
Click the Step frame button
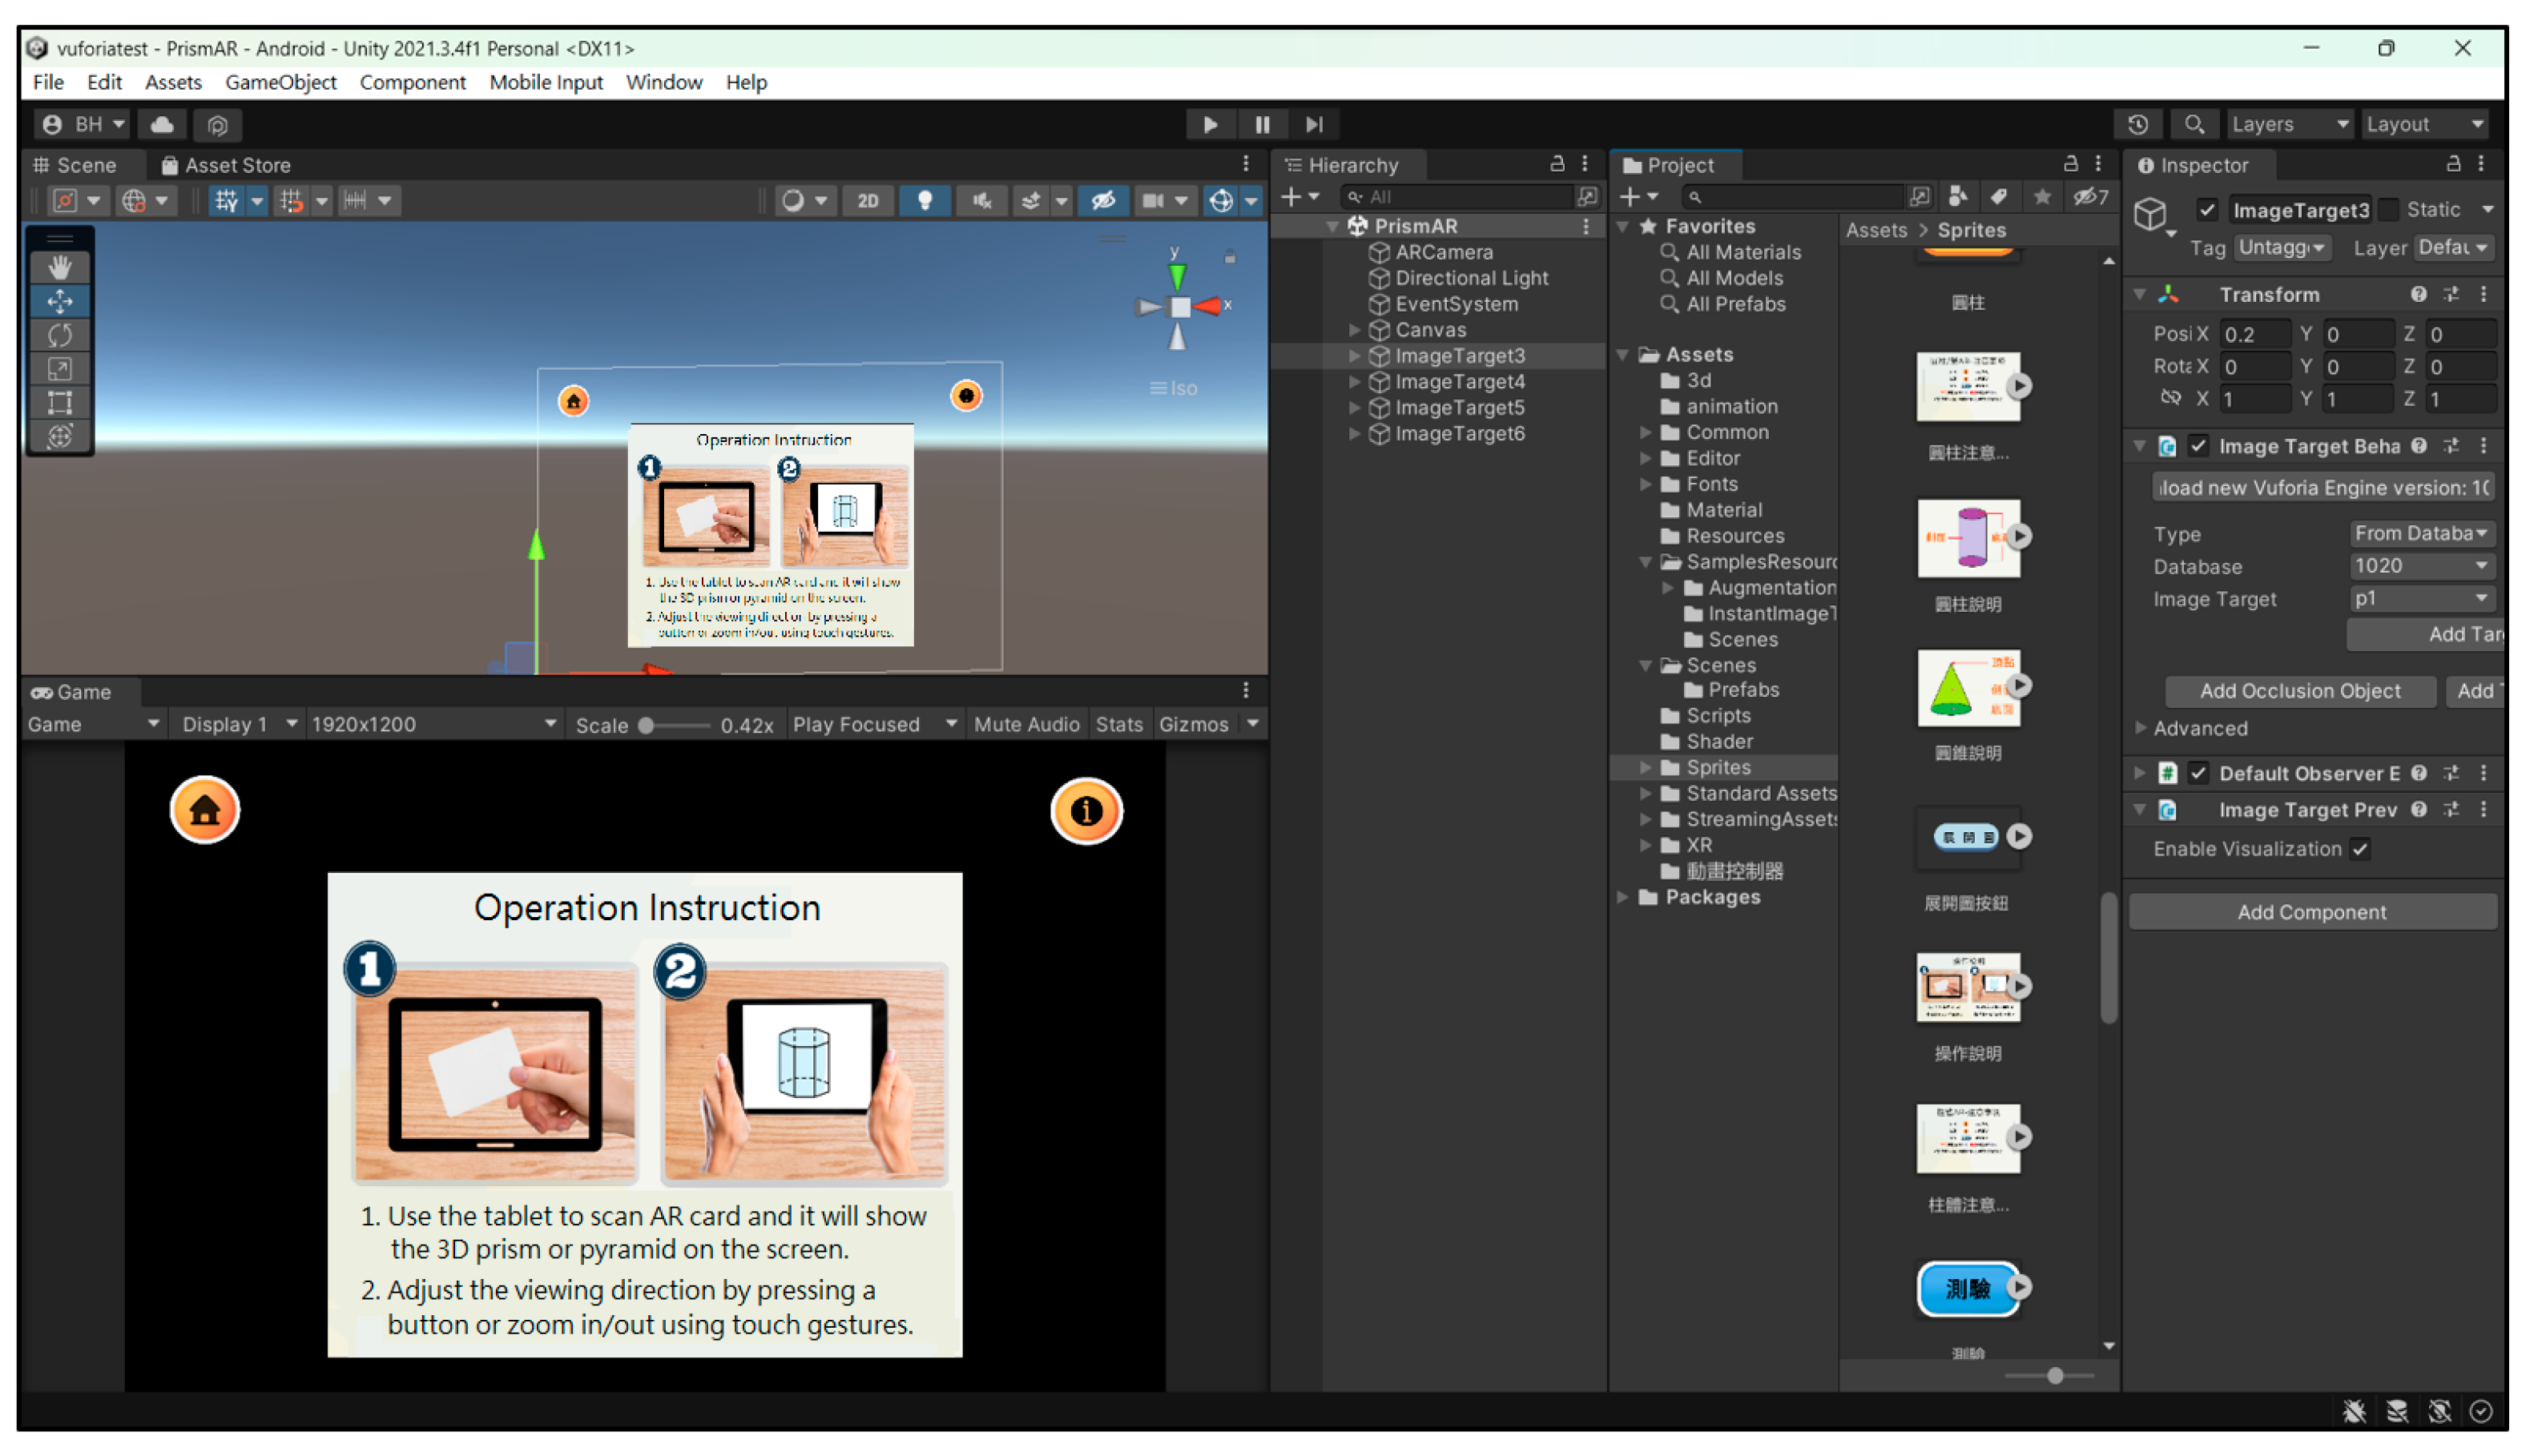(1314, 124)
